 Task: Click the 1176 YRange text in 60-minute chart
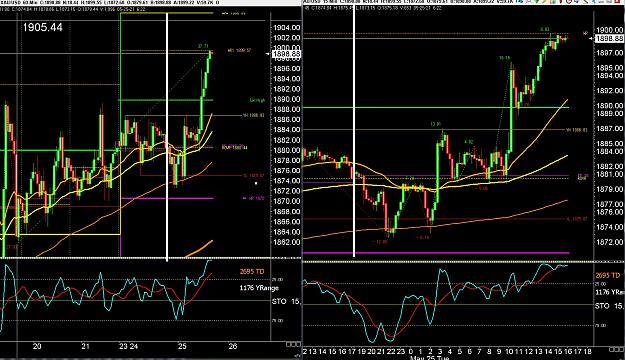click(259, 287)
